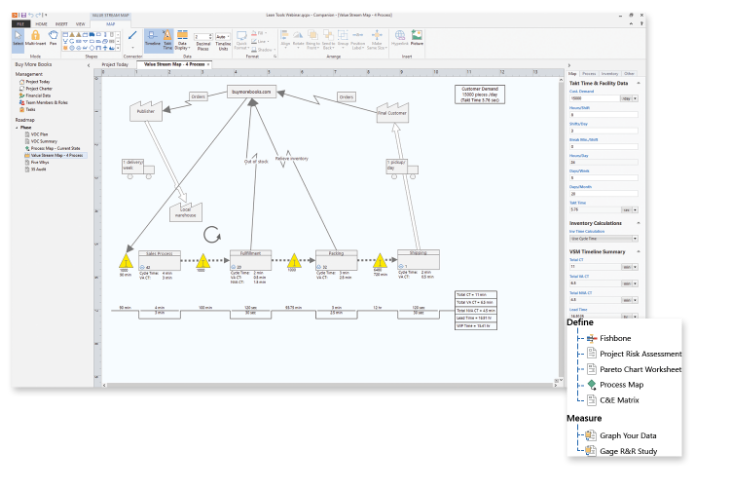Click the Buy More Books link
The image size is (730, 487).
pyautogui.click(x=33, y=64)
